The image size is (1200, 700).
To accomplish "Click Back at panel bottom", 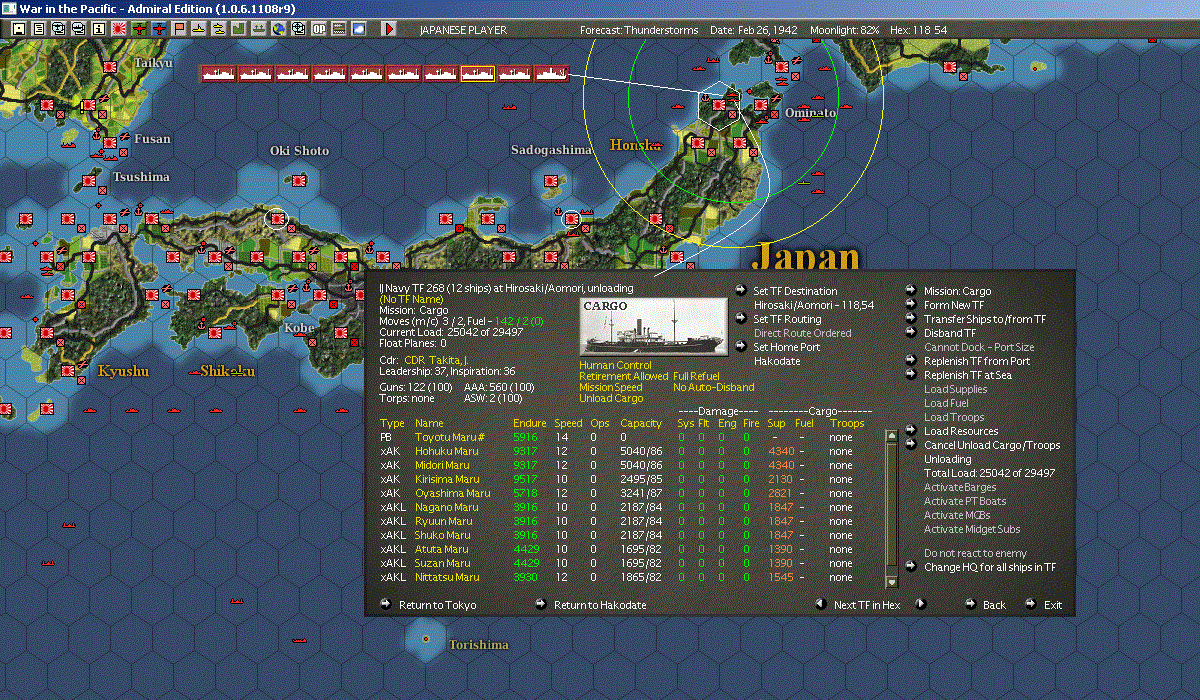I will point(994,605).
